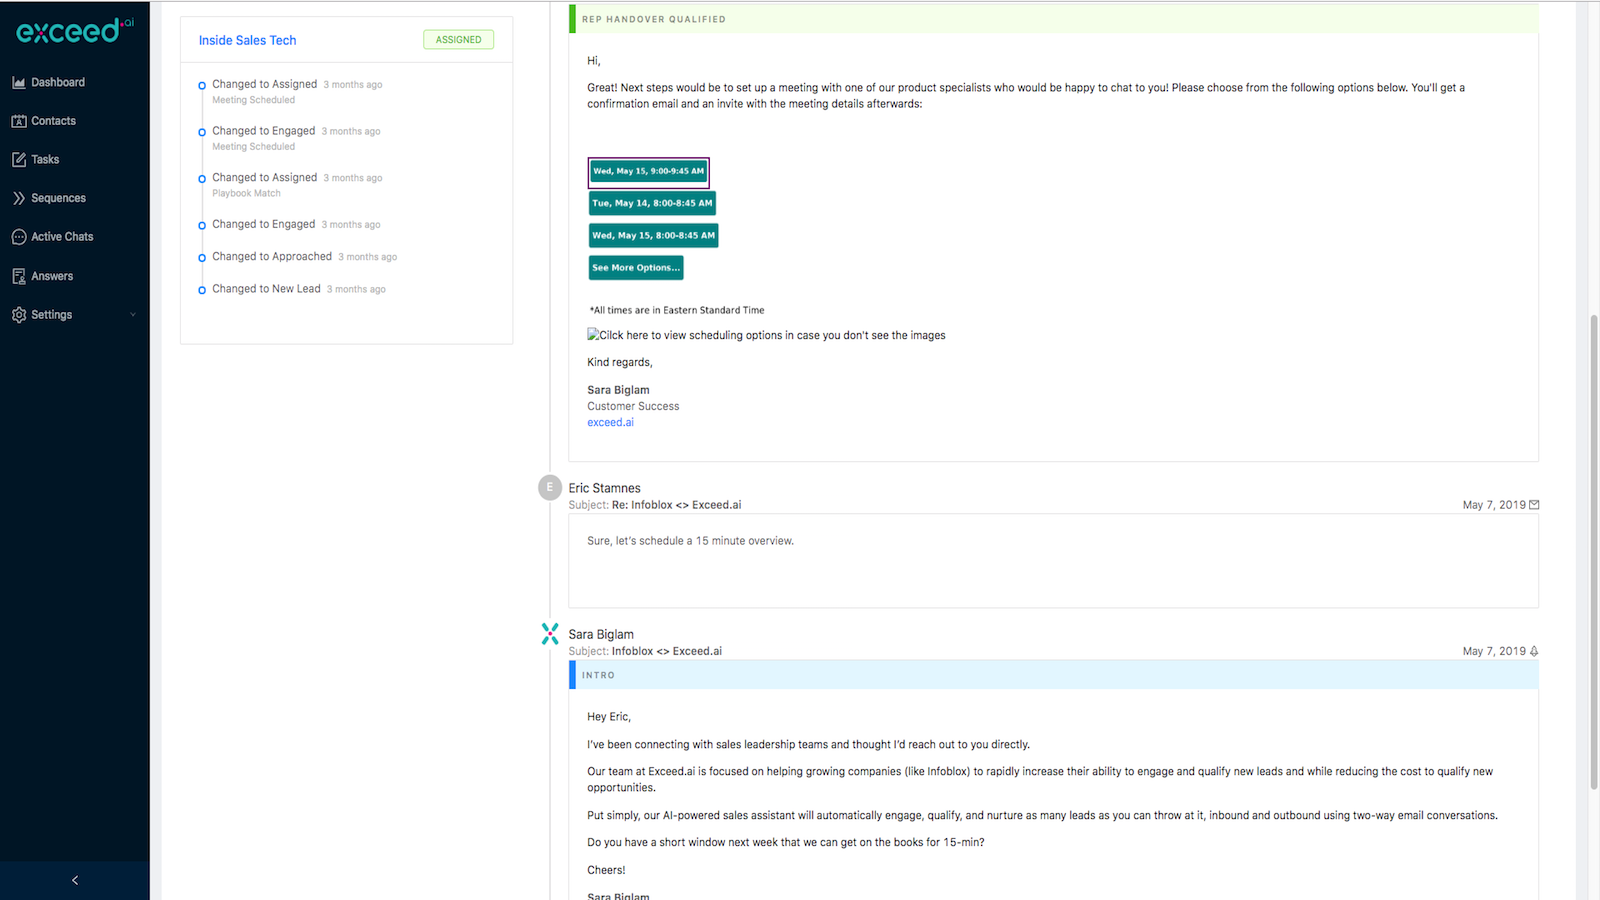Open the Settings gear icon
1600x900 pixels.
click(x=19, y=314)
